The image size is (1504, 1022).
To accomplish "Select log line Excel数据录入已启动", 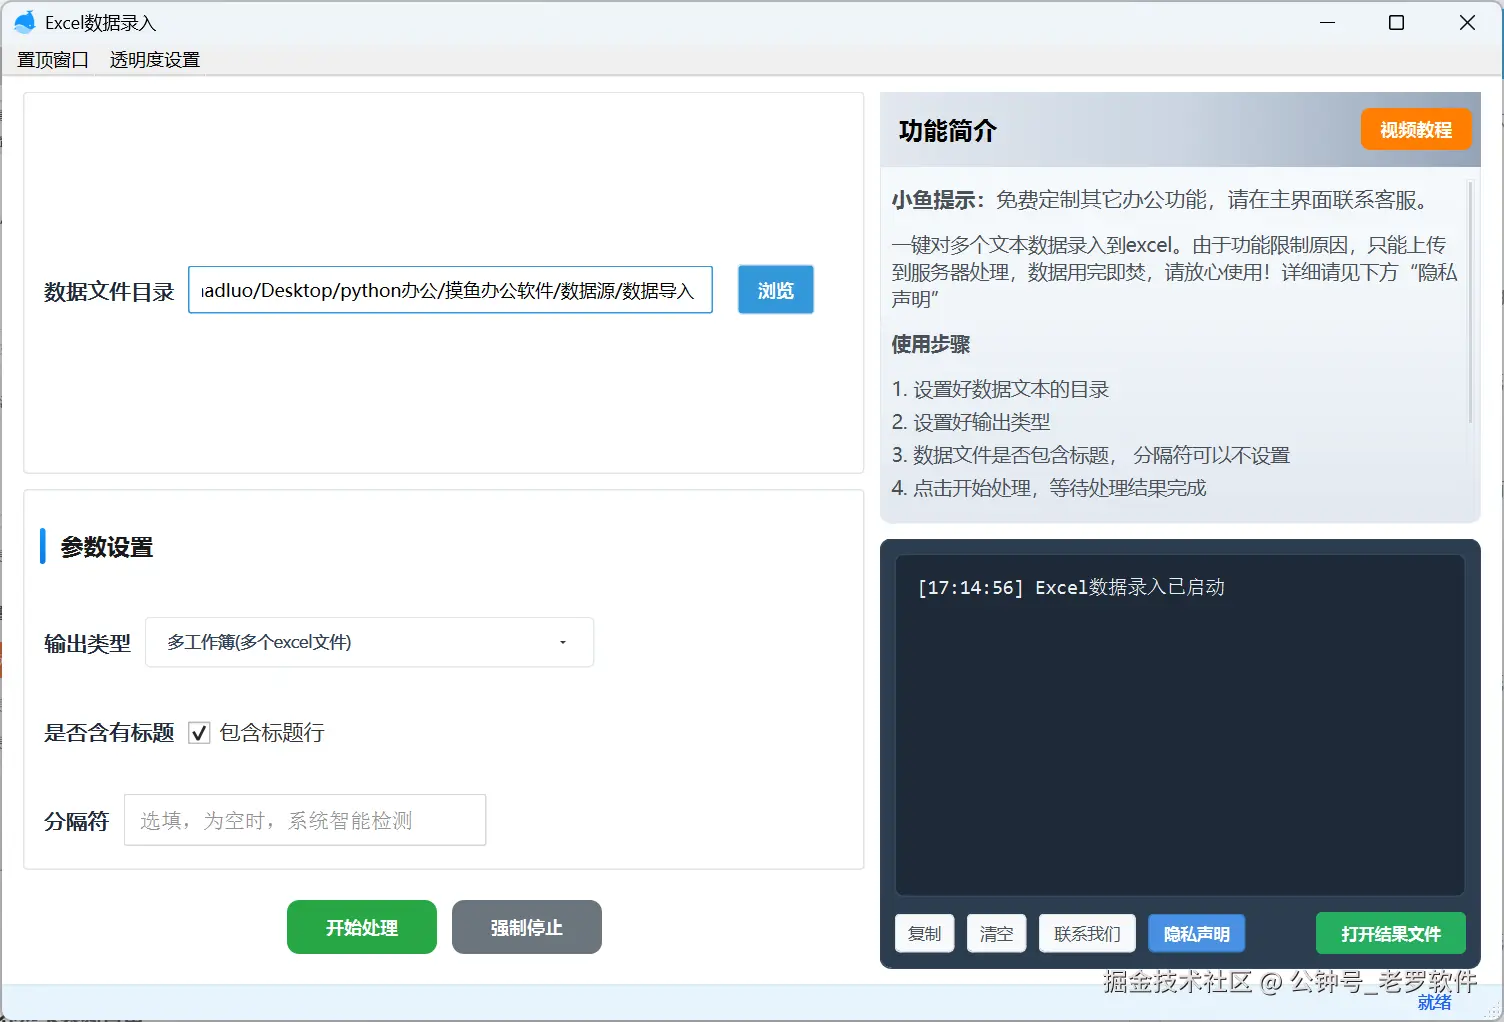I will pyautogui.click(x=1071, y=587).
